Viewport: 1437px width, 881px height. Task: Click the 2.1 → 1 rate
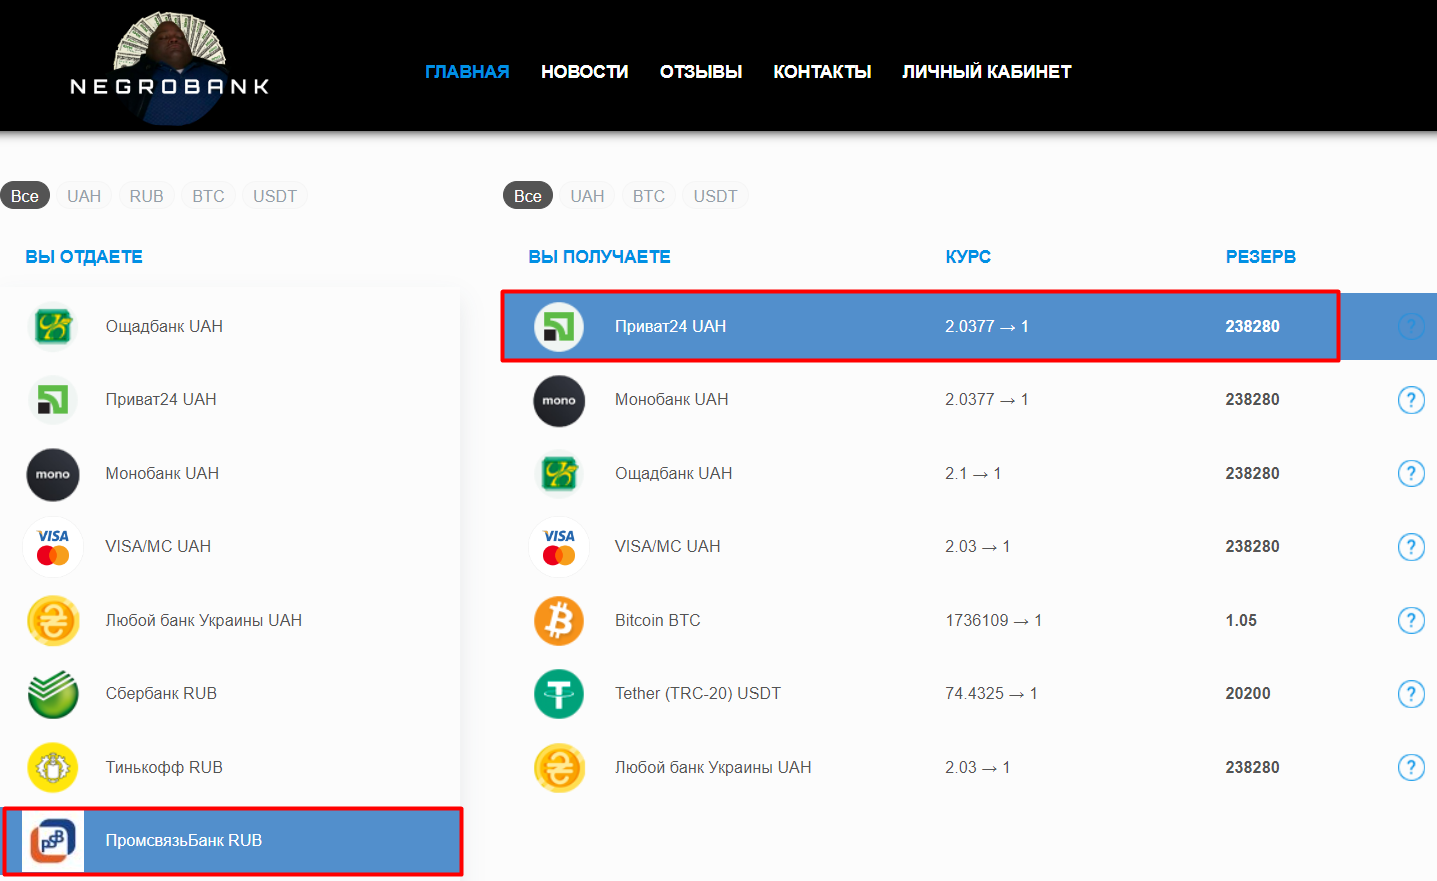(973, 474)
